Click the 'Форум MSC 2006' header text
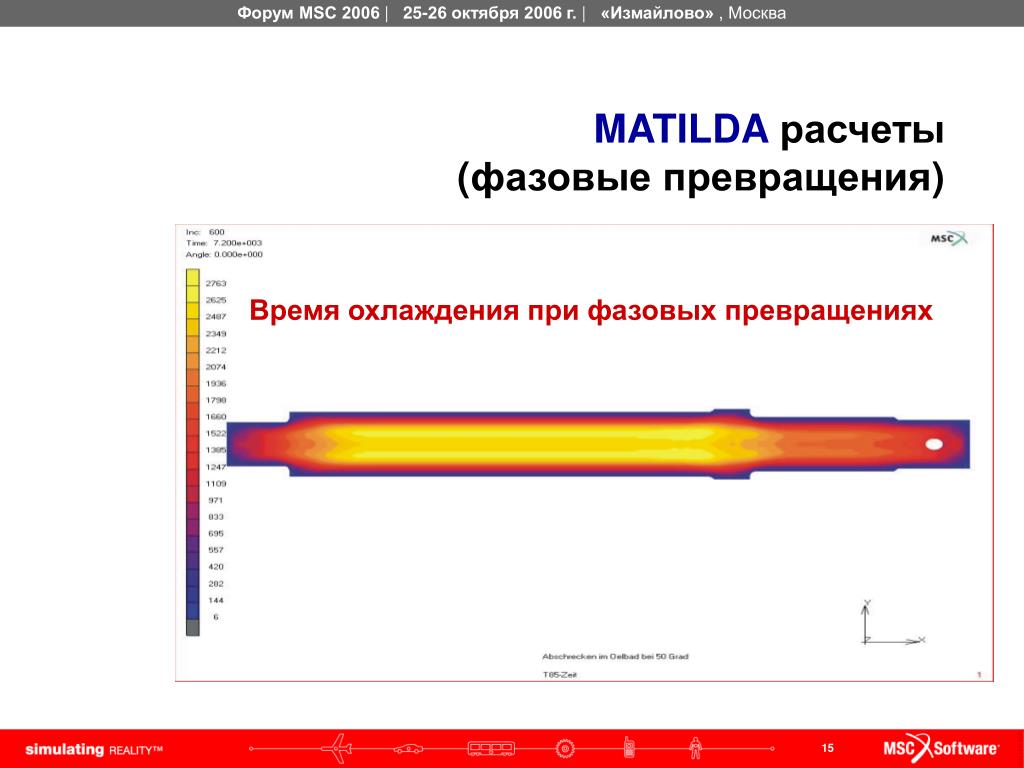The width and height of the screenshot is (1024, 768). pyautogui.click(x=308, y=13)
